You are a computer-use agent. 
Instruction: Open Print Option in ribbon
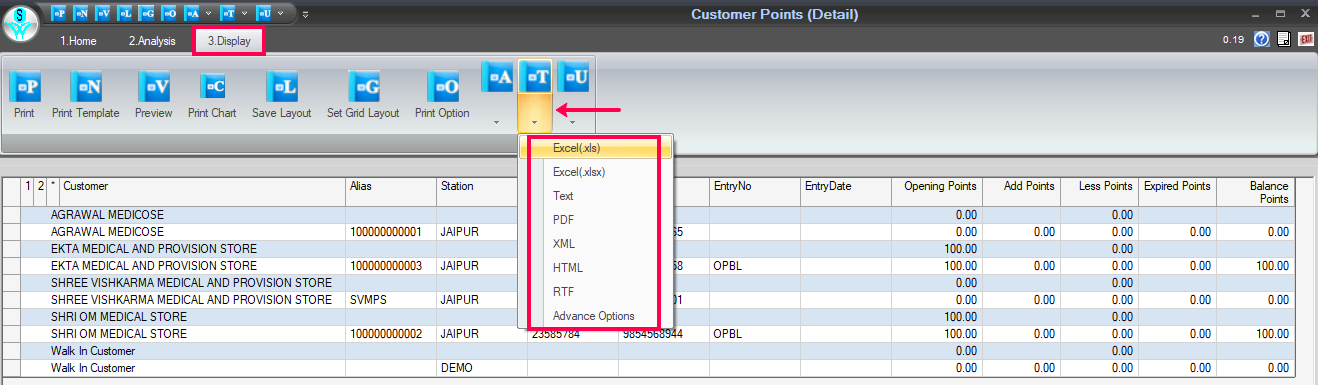(442, 88)
